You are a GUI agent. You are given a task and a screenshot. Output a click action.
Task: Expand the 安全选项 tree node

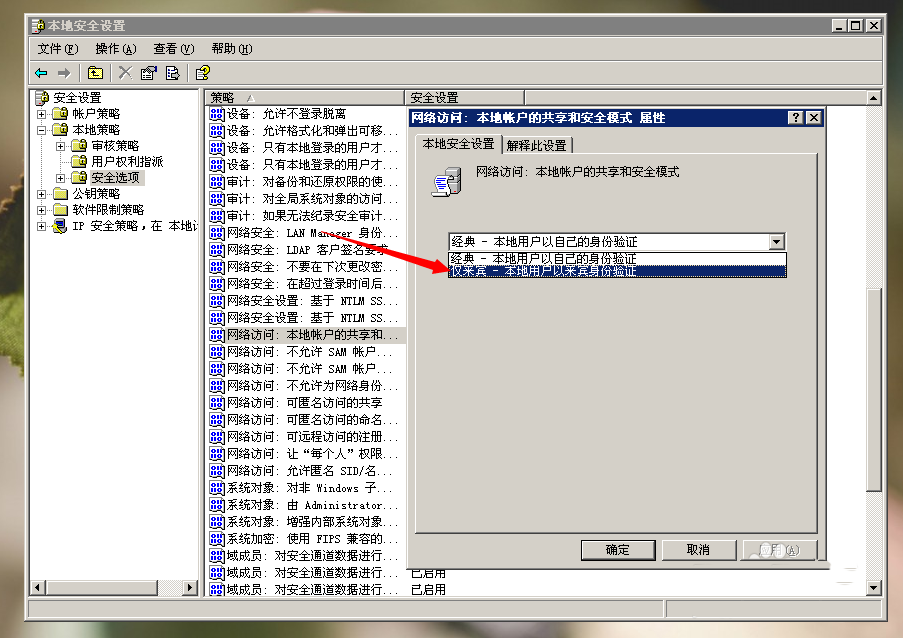tap(60, 178)
